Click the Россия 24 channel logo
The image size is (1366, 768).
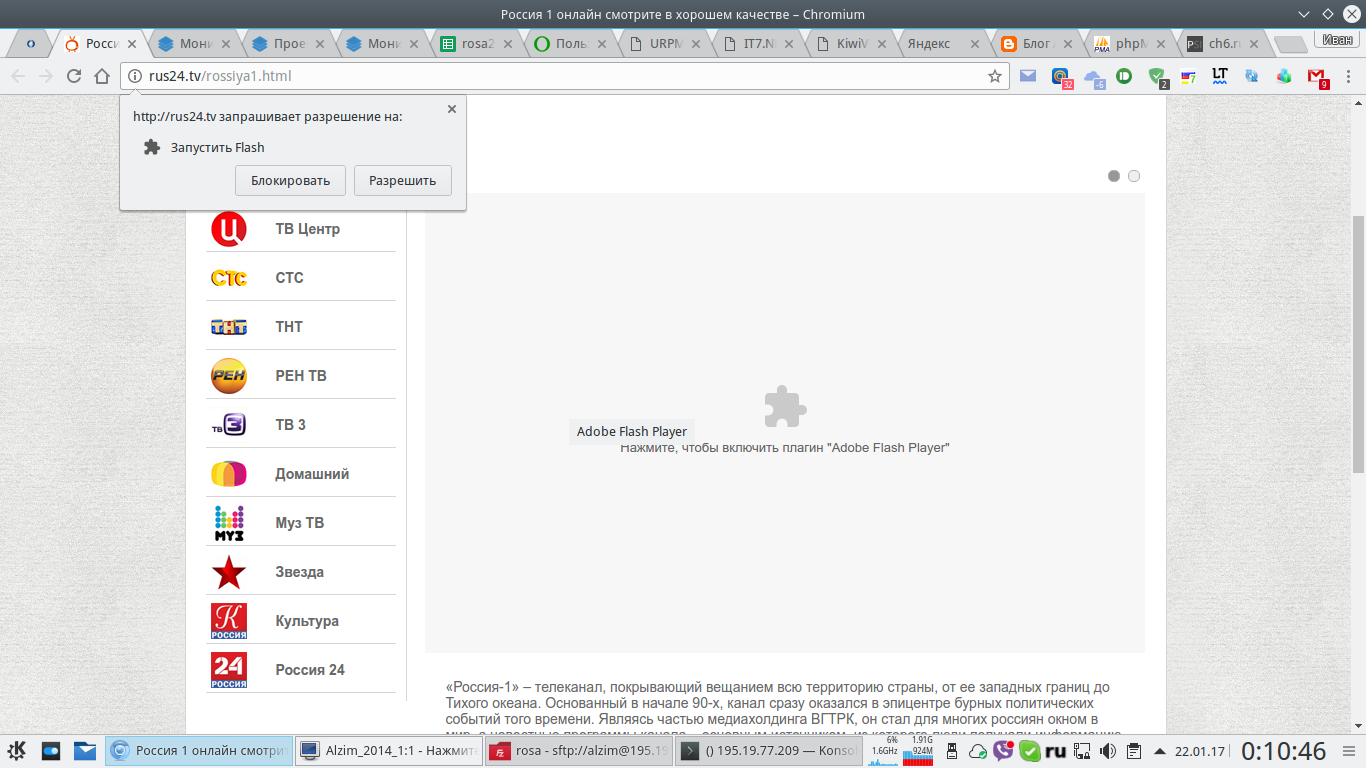point(229,670)
